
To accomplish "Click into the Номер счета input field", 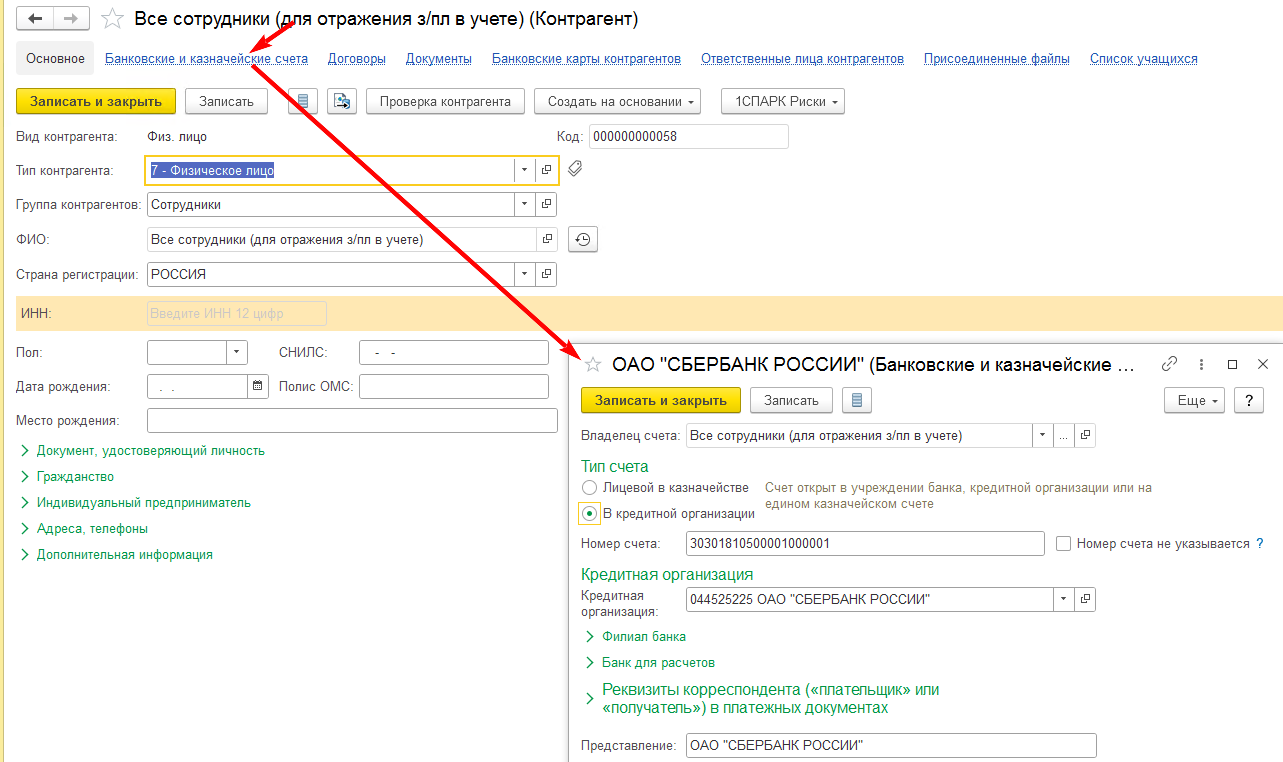I will pyautogui.click(x=865, y=544).
